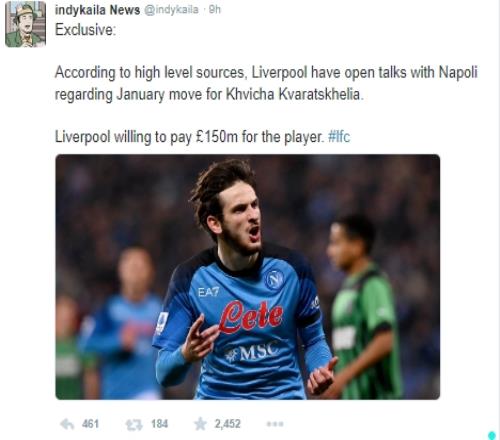This screenshot has height=440, width=500.
Task: Click the retweet icon
Action: (134, 425)
